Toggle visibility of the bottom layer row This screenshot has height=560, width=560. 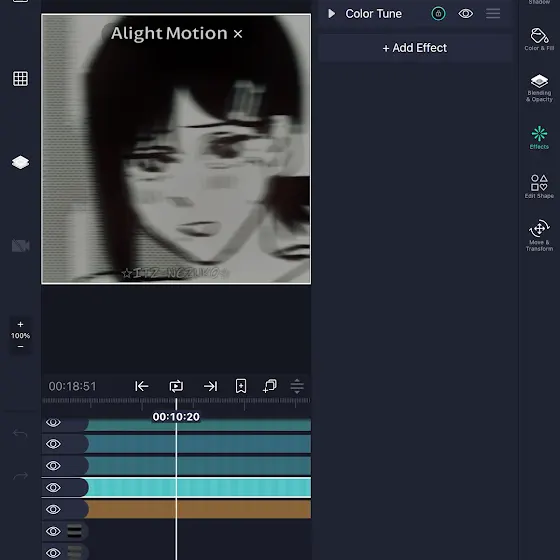[53, 553]
